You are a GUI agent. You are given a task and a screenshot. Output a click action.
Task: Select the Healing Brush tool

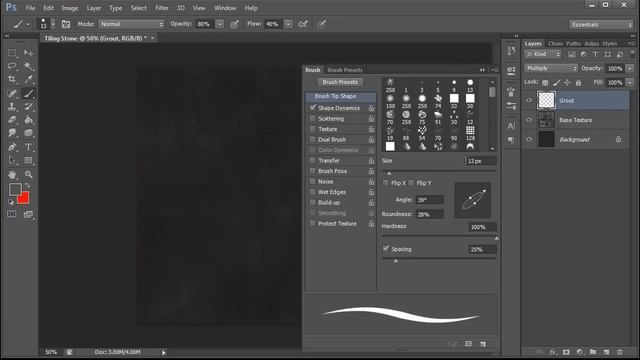click(12, 93)
